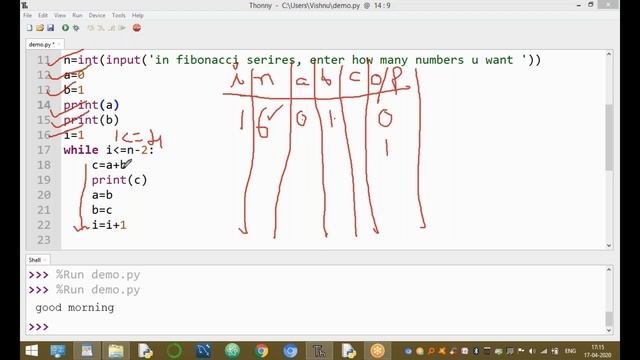The height and width of the screenshot is (360, 640).
Task: Open the Run menu
Action: [77, 16]
